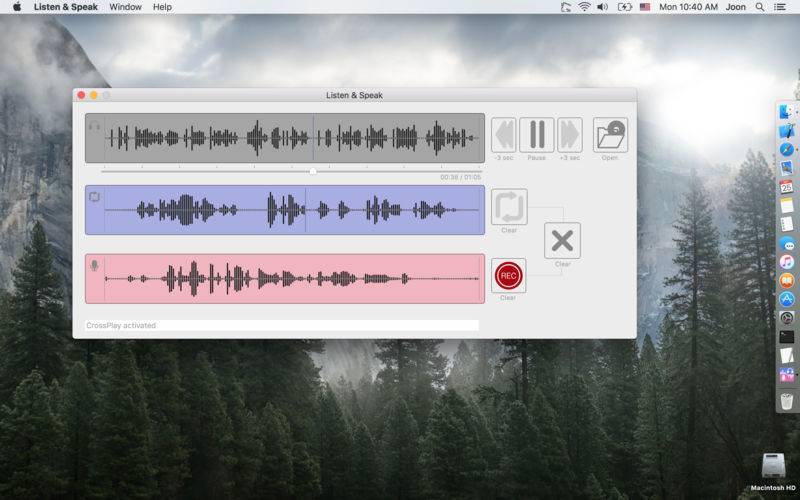Click the loop clear button beside blue track
This screenshot has width=800, height=500.
(509, 207)
